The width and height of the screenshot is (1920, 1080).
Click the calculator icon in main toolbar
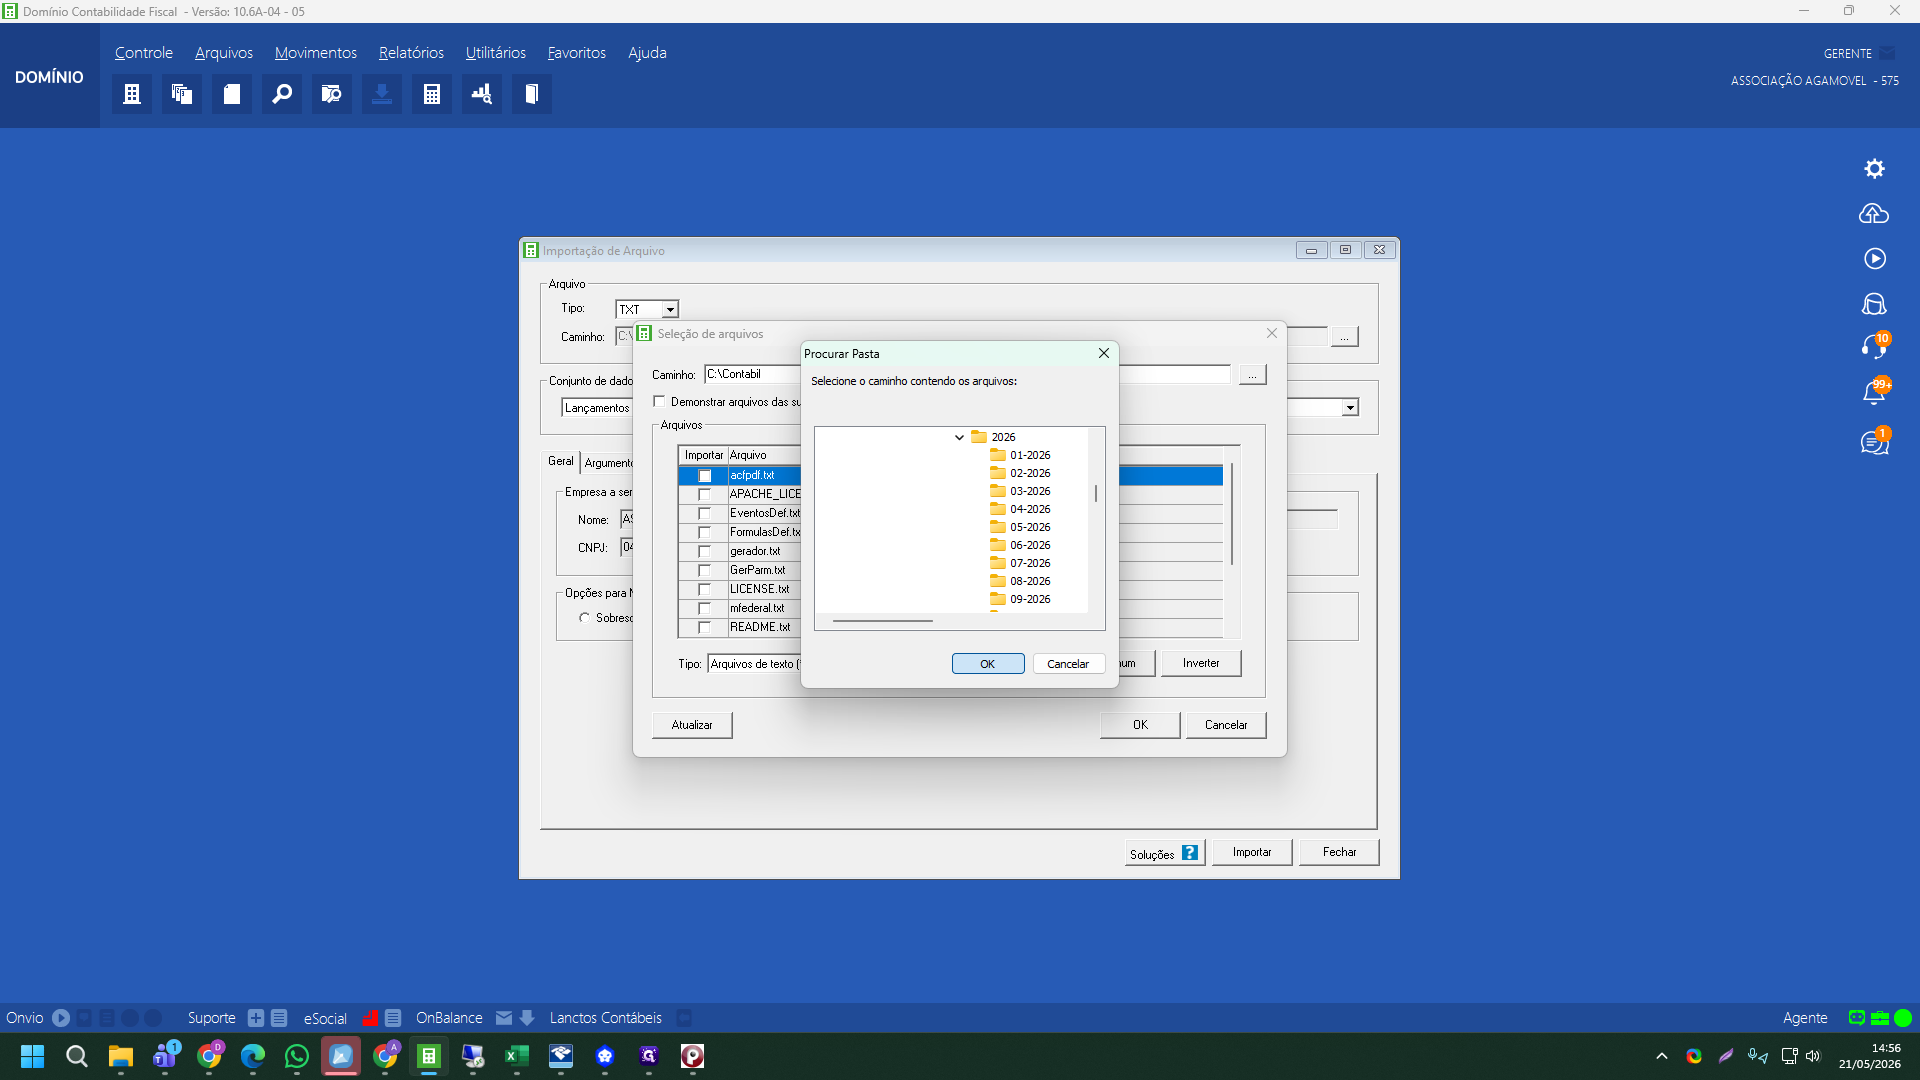click(x=432, y=94)
